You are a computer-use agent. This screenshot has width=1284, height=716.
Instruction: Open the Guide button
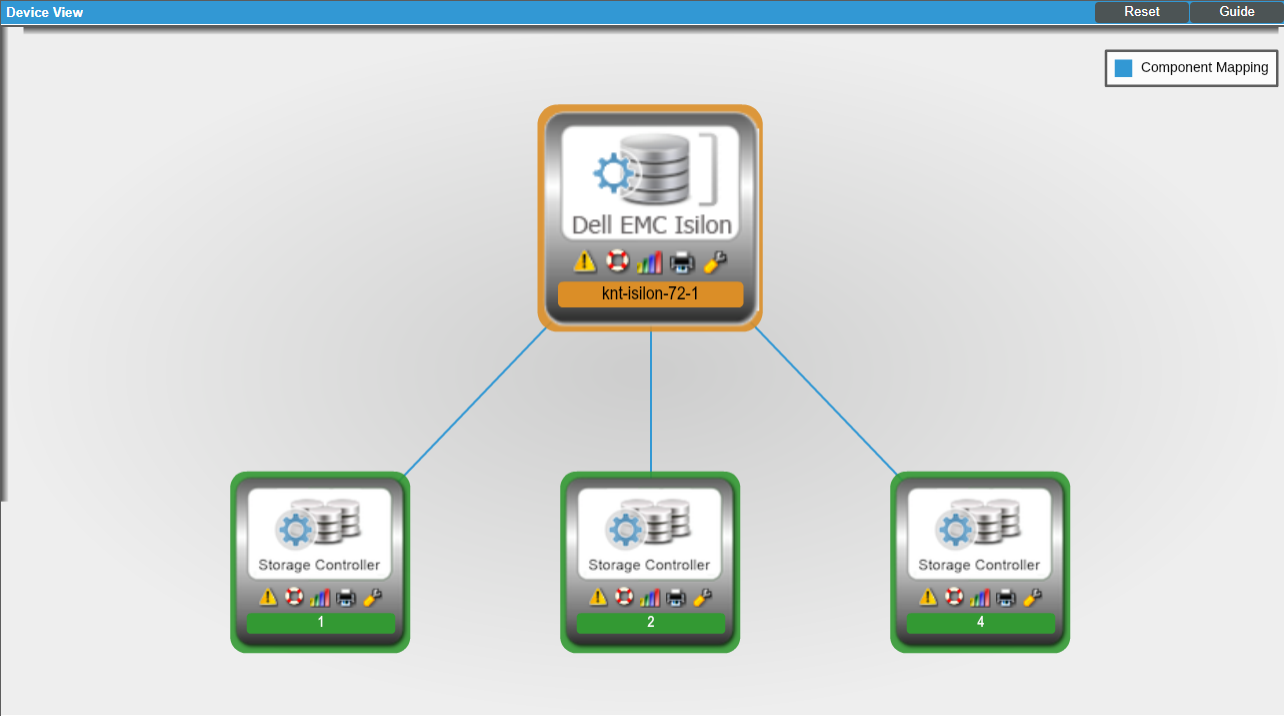pos(1237,12)
